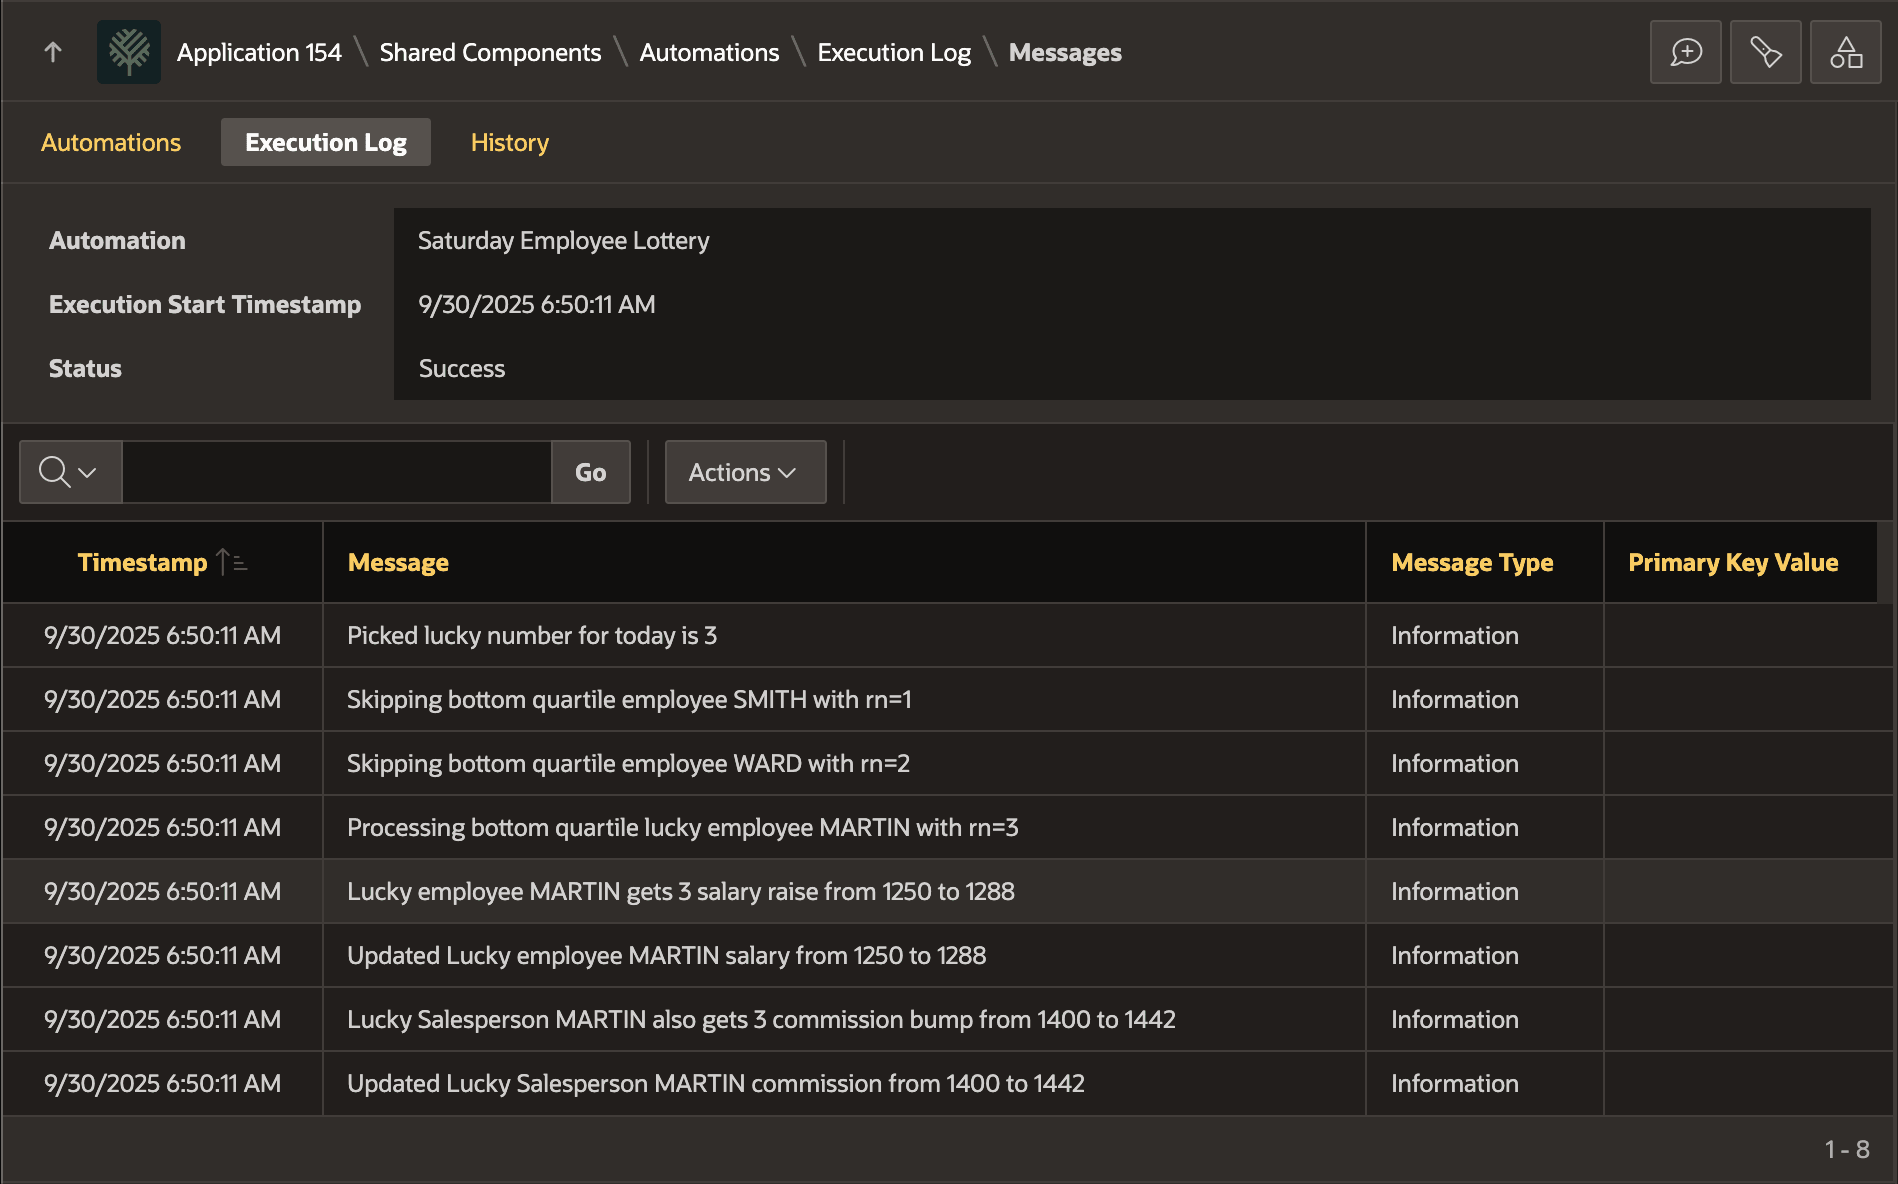Click the Success status value
This screenshot has height=1184, width=1898.
pos(462,368)
